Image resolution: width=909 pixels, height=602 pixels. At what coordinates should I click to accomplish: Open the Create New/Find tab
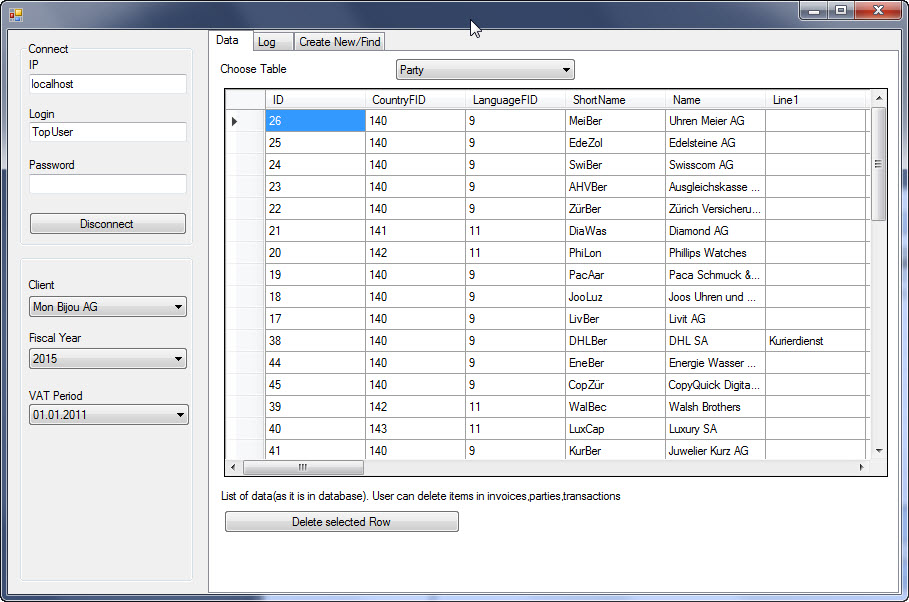click(x=340, y=42)
